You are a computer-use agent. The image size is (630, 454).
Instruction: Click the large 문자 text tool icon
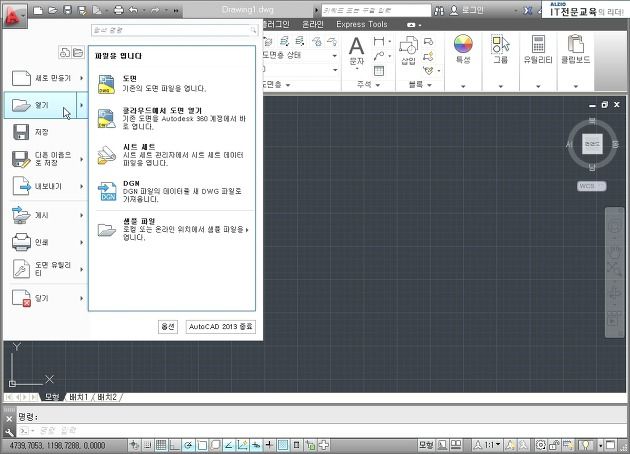coord(356,46)
